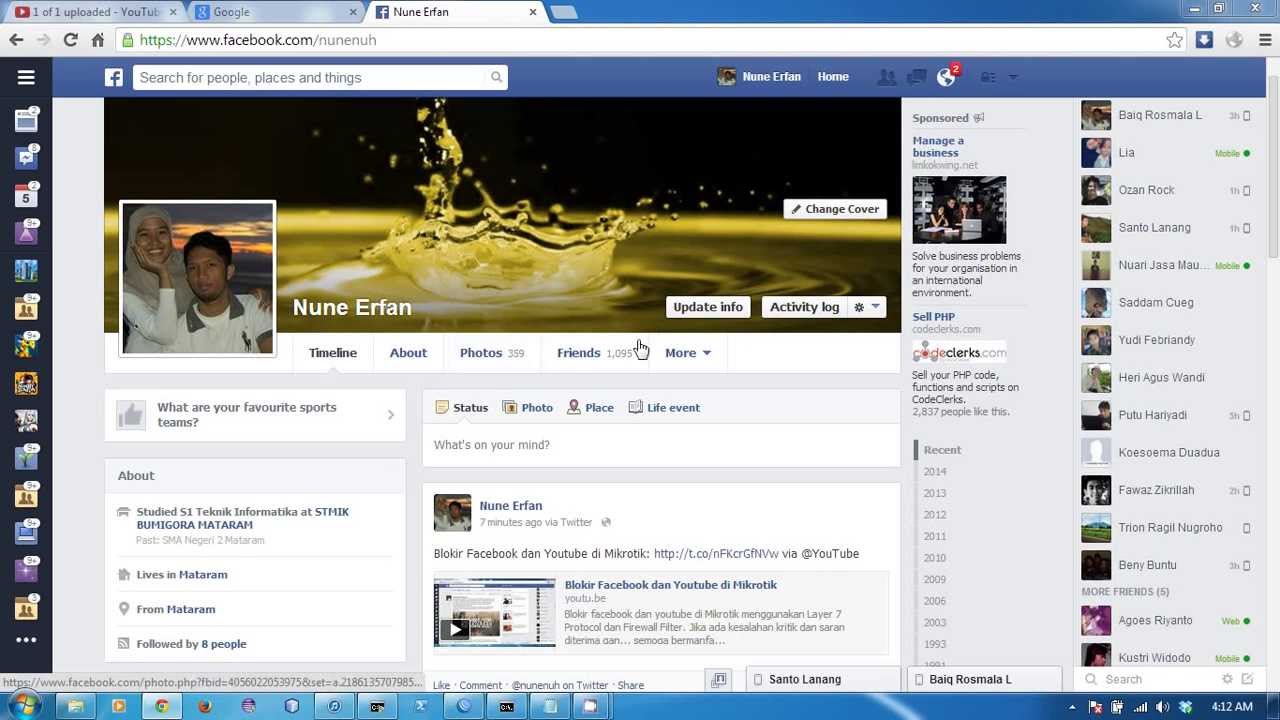Image resolution: width=1280 pixels, height=720 pixels.
Task: Open privacy shortcuts icon in top bar
Action: pos(988,77)
